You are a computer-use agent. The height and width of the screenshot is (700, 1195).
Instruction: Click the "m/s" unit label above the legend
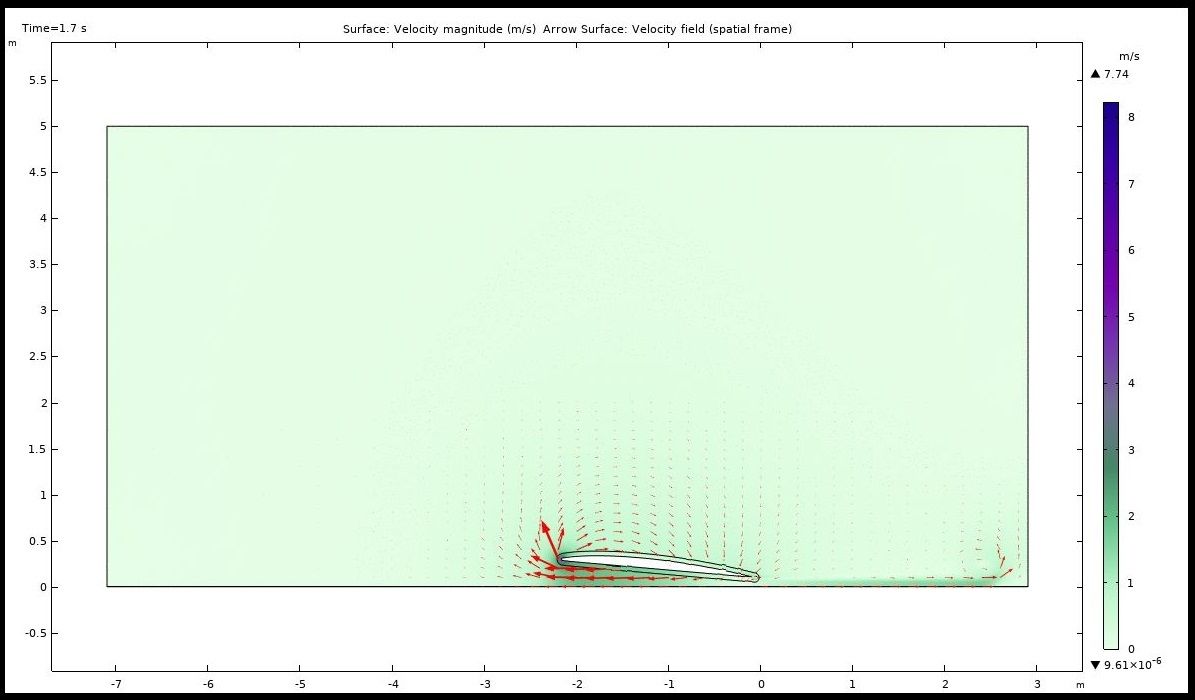[x=1130, y=57]
